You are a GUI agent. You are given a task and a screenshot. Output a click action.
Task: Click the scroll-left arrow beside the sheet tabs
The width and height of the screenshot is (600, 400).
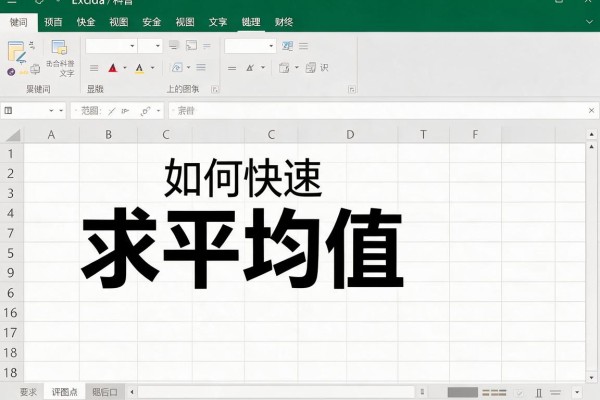click(x=132, y=392)
